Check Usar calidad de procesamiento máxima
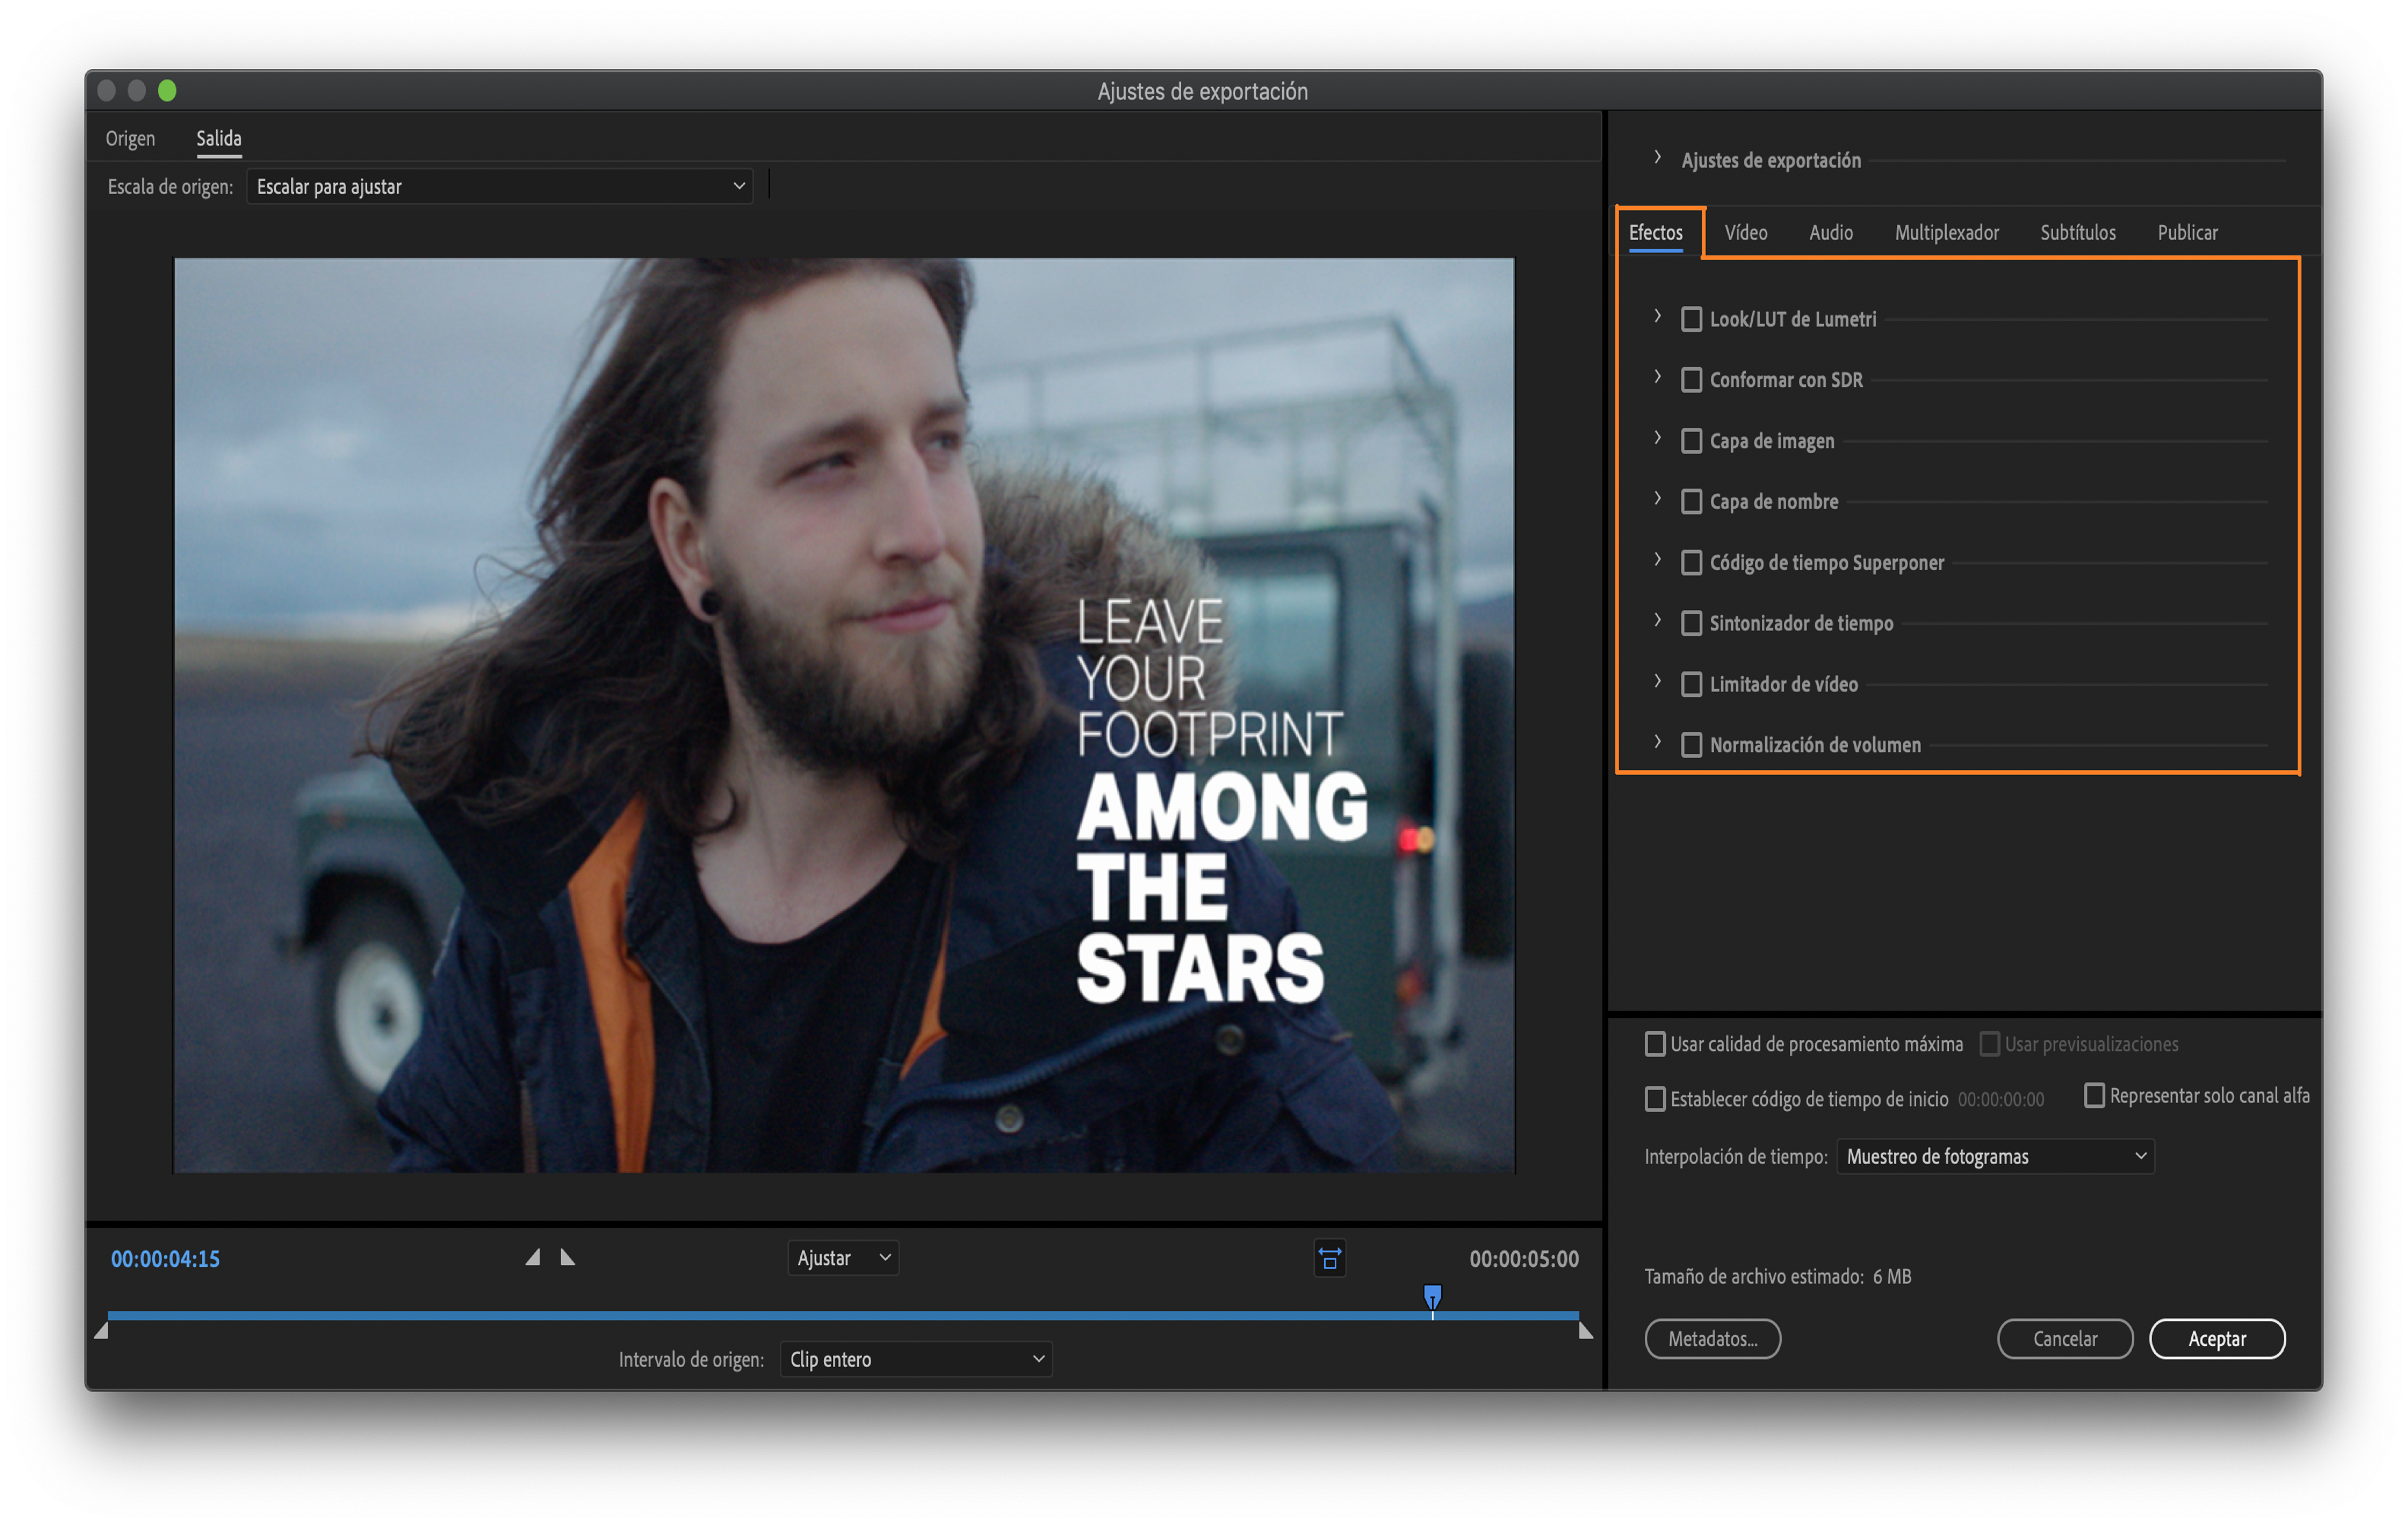Image resolution: width=2408 pixels, height=1527 pixels. click(x=1655, y=1044)
